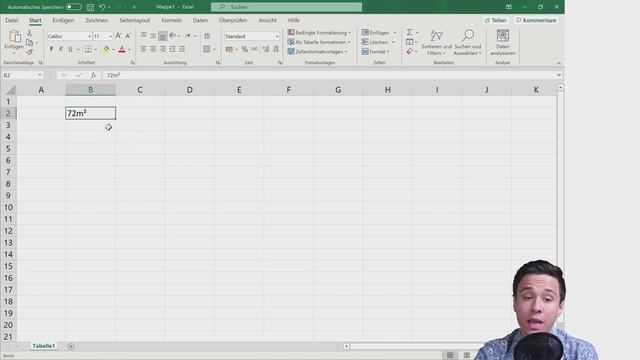
Task: Apply percent style format
Action: click(x=244, y=49)
